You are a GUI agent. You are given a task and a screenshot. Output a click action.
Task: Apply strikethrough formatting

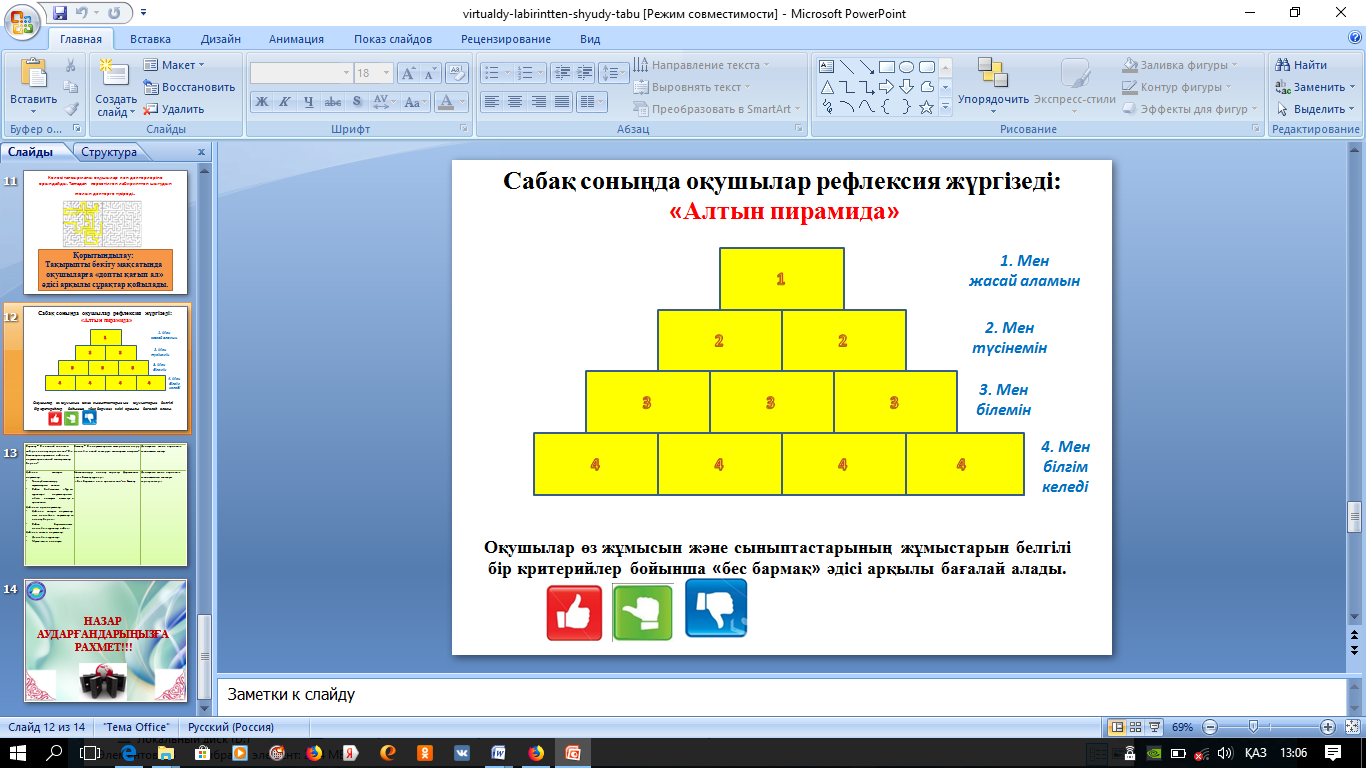click(333, 101)
